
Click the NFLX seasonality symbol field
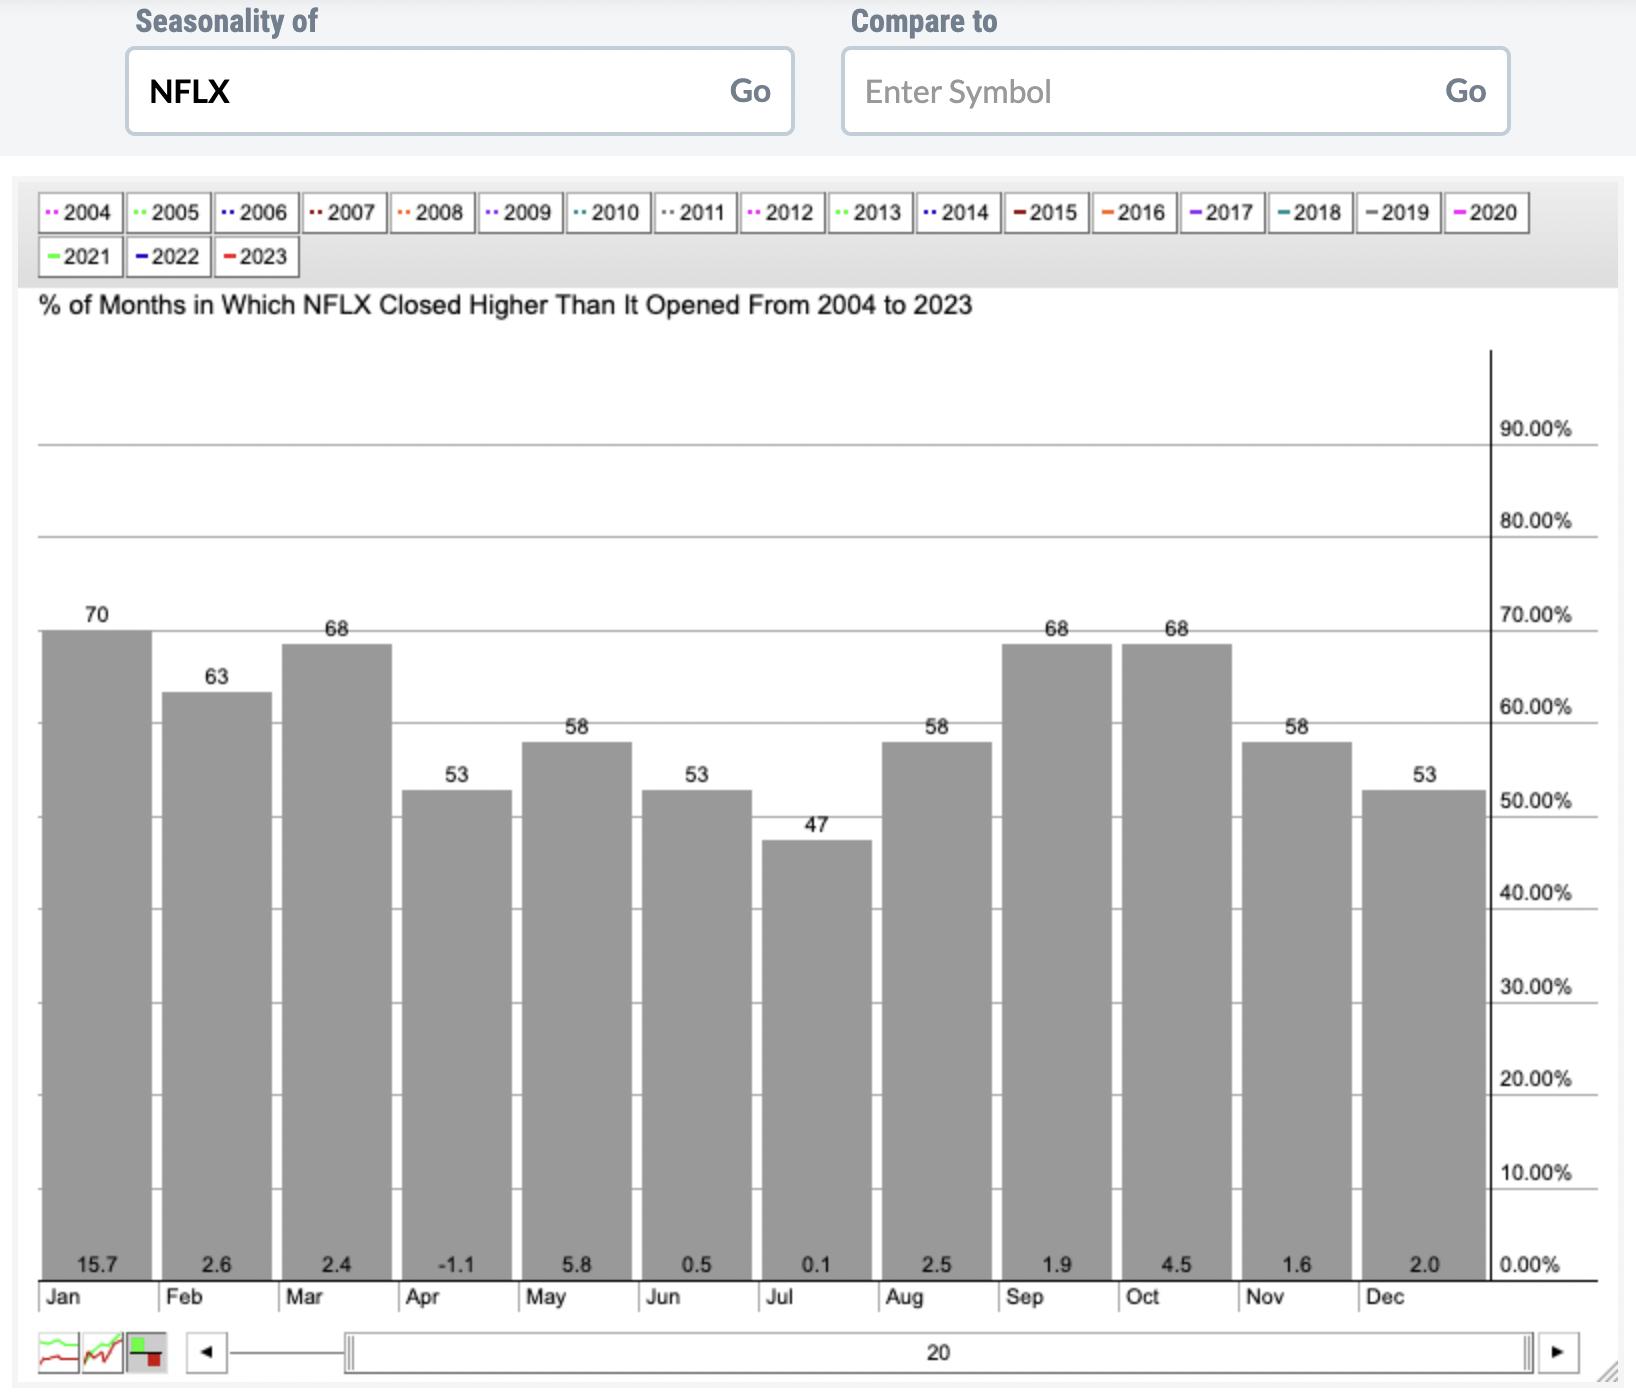coord(430,92)
